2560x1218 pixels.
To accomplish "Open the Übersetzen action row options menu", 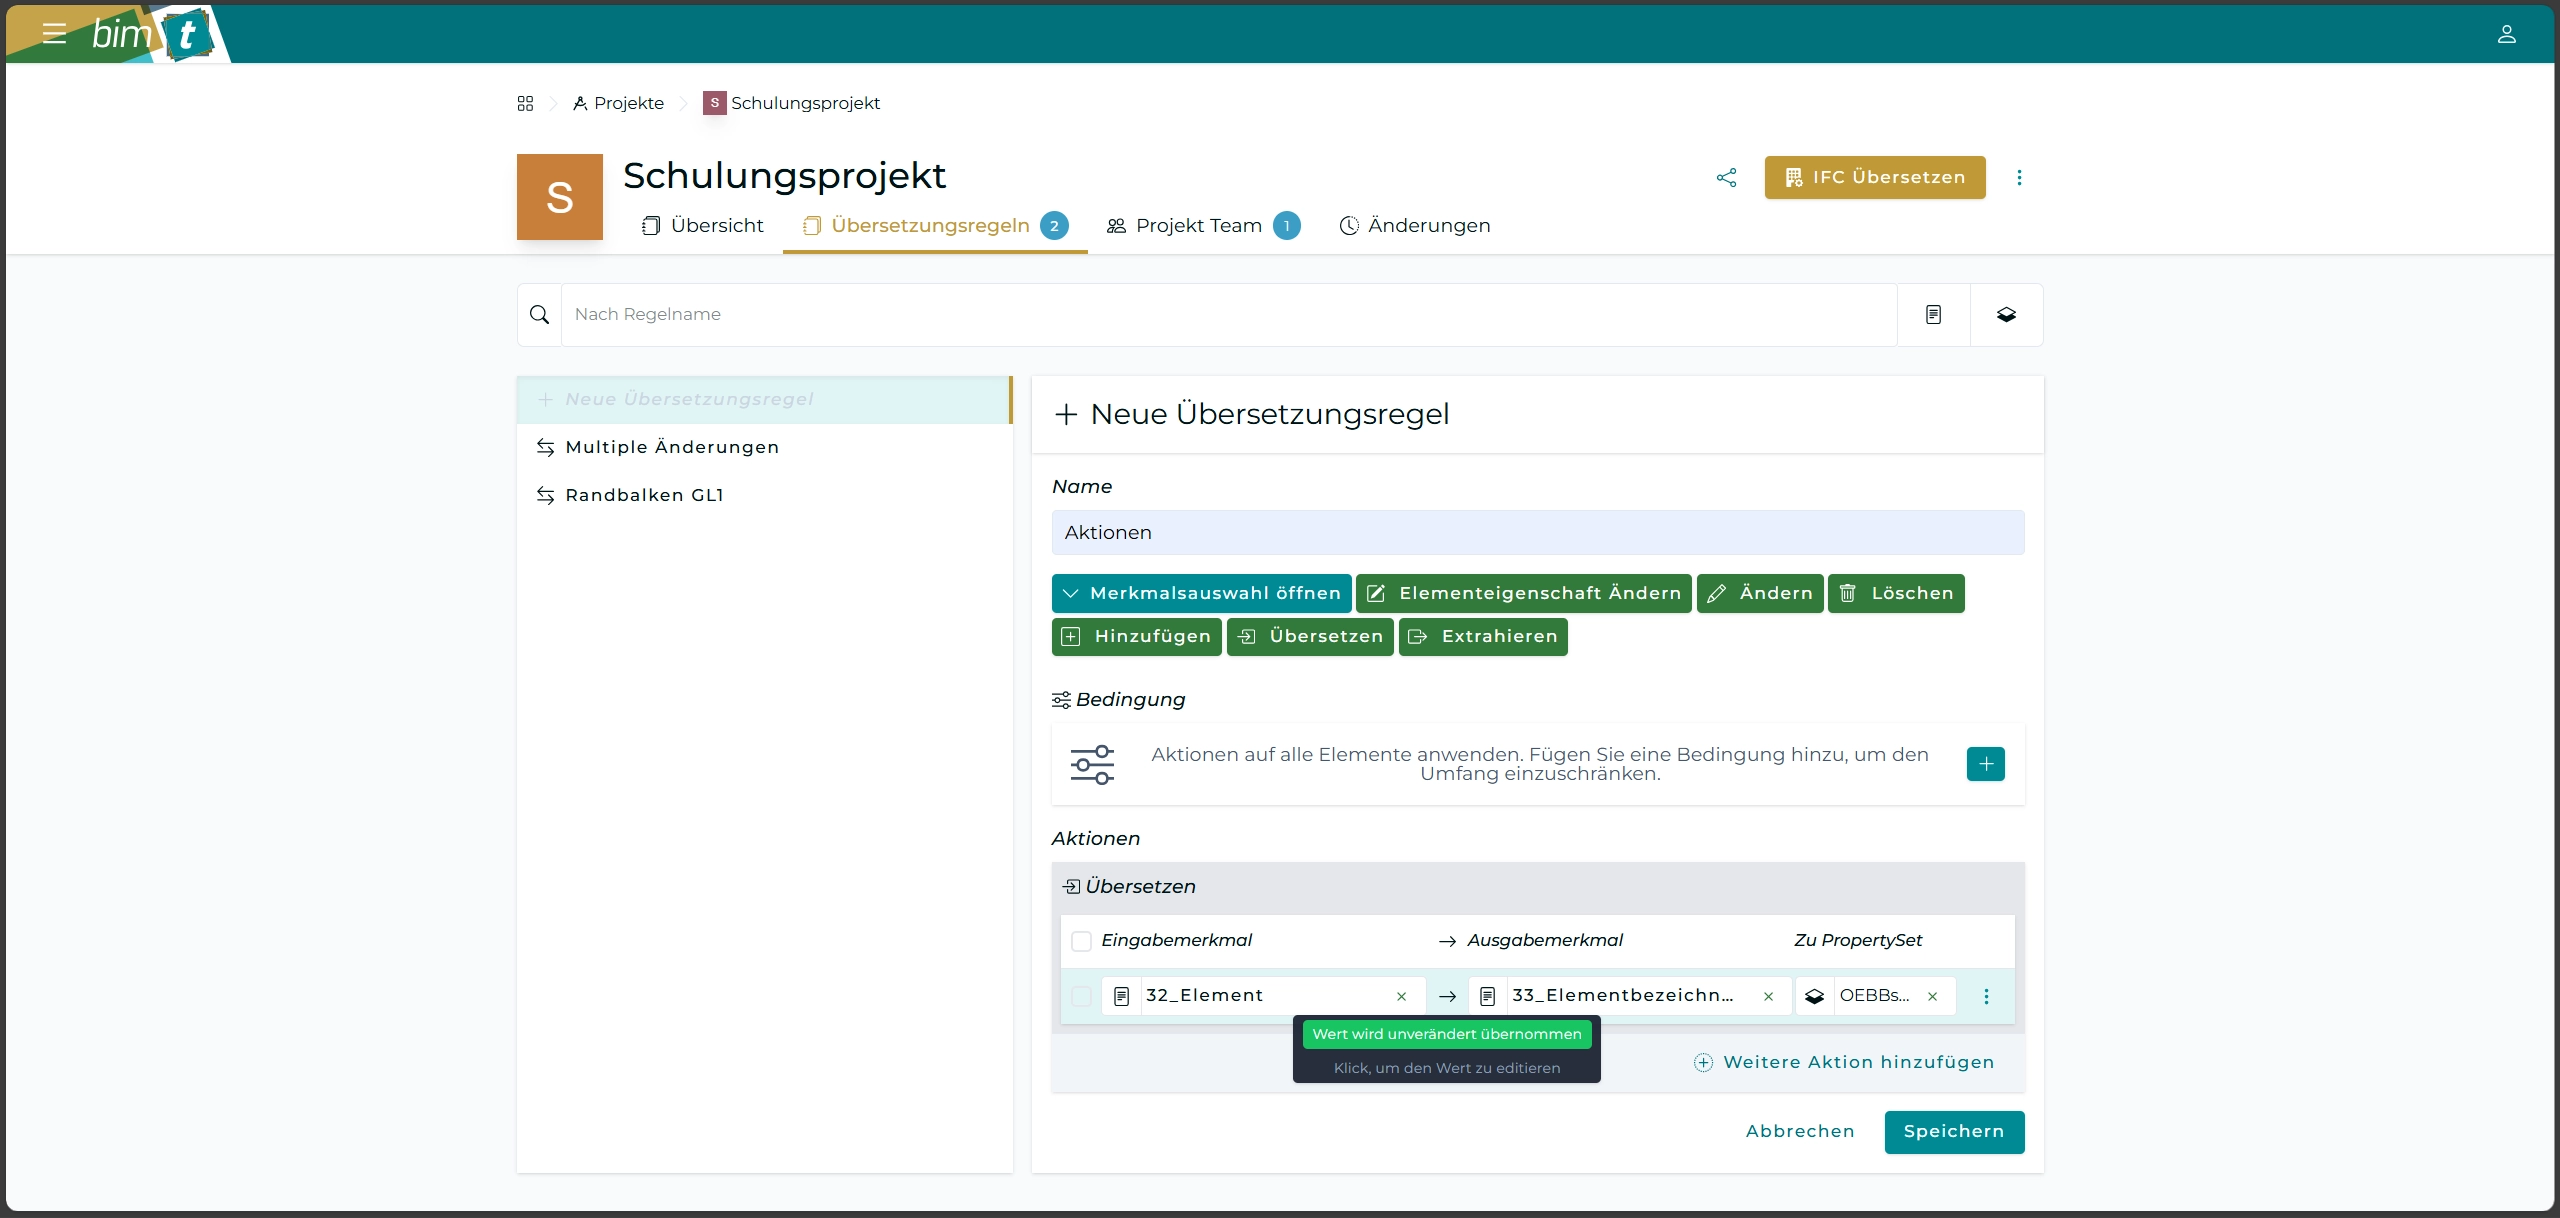I will click(1986, 996).
